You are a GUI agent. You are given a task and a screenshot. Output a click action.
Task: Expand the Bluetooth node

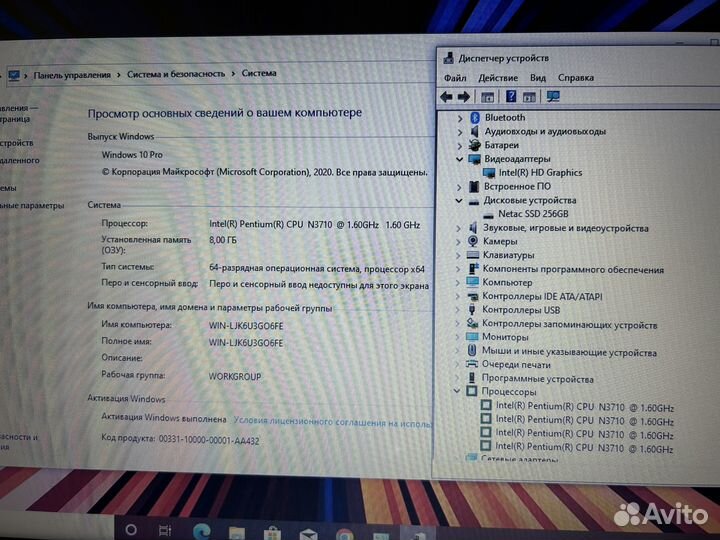tap(460, 118)
